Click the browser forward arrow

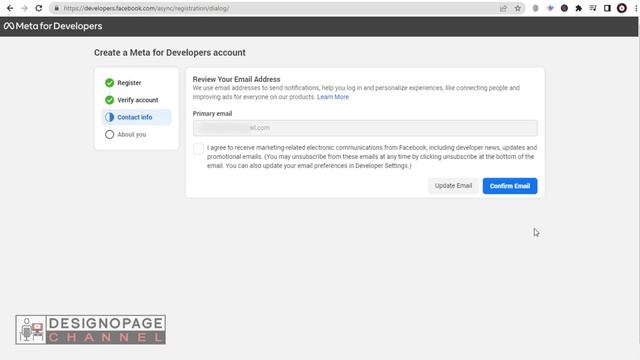pos(24,8)
